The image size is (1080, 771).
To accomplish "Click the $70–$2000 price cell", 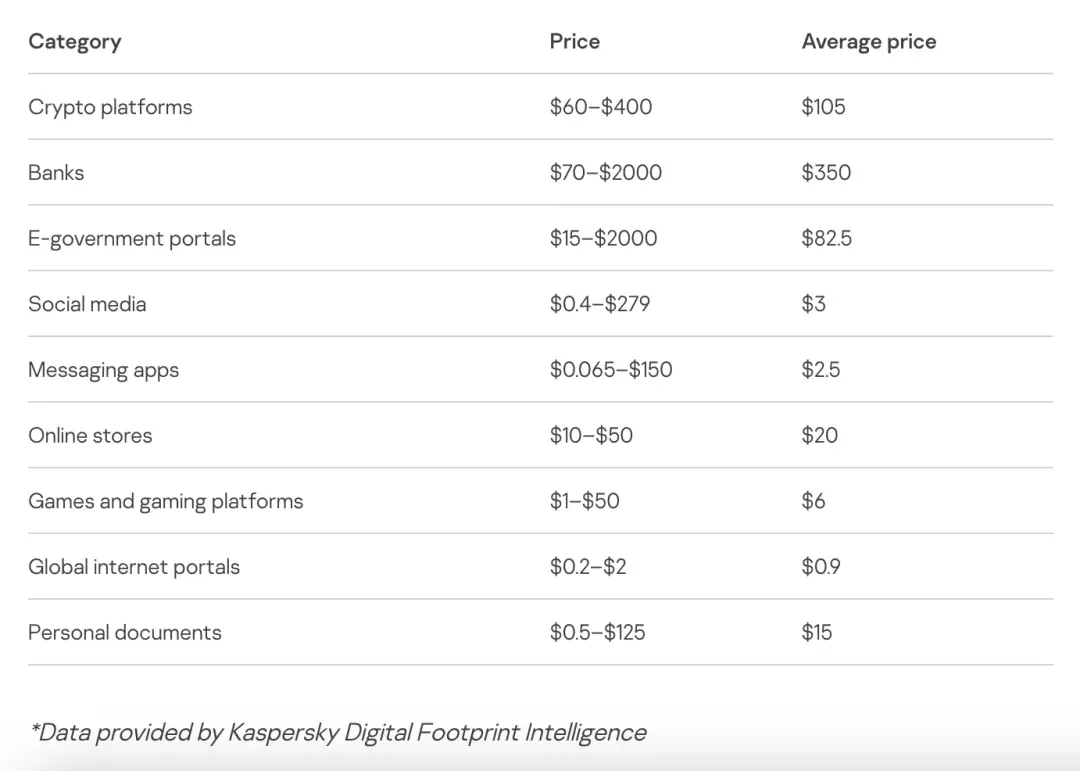I will tap(606, 173).
